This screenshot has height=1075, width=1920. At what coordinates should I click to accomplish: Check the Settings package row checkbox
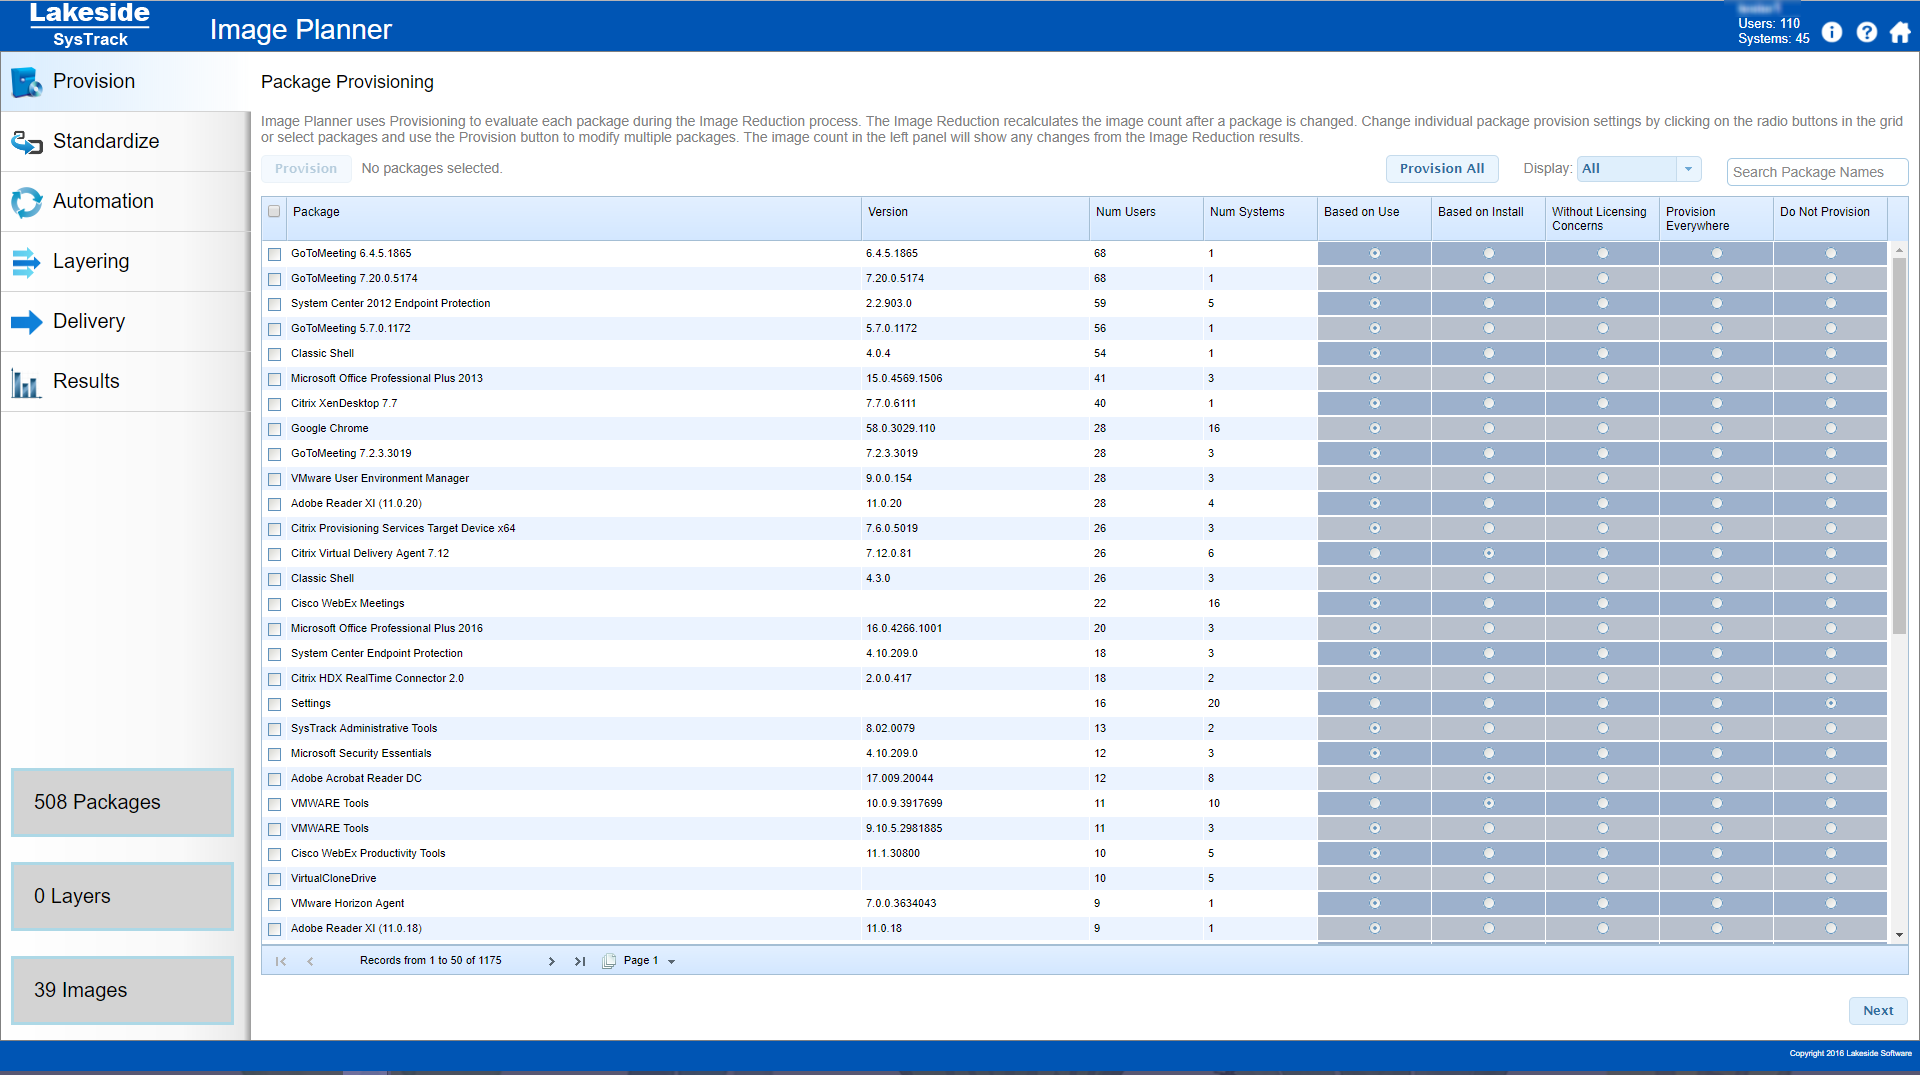pos(274,704)
